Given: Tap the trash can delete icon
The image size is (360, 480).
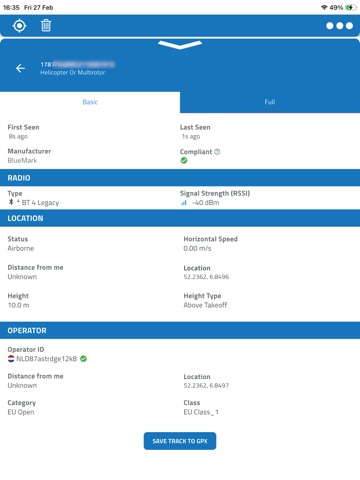Looking at the screenshot, I should (46, 25).
